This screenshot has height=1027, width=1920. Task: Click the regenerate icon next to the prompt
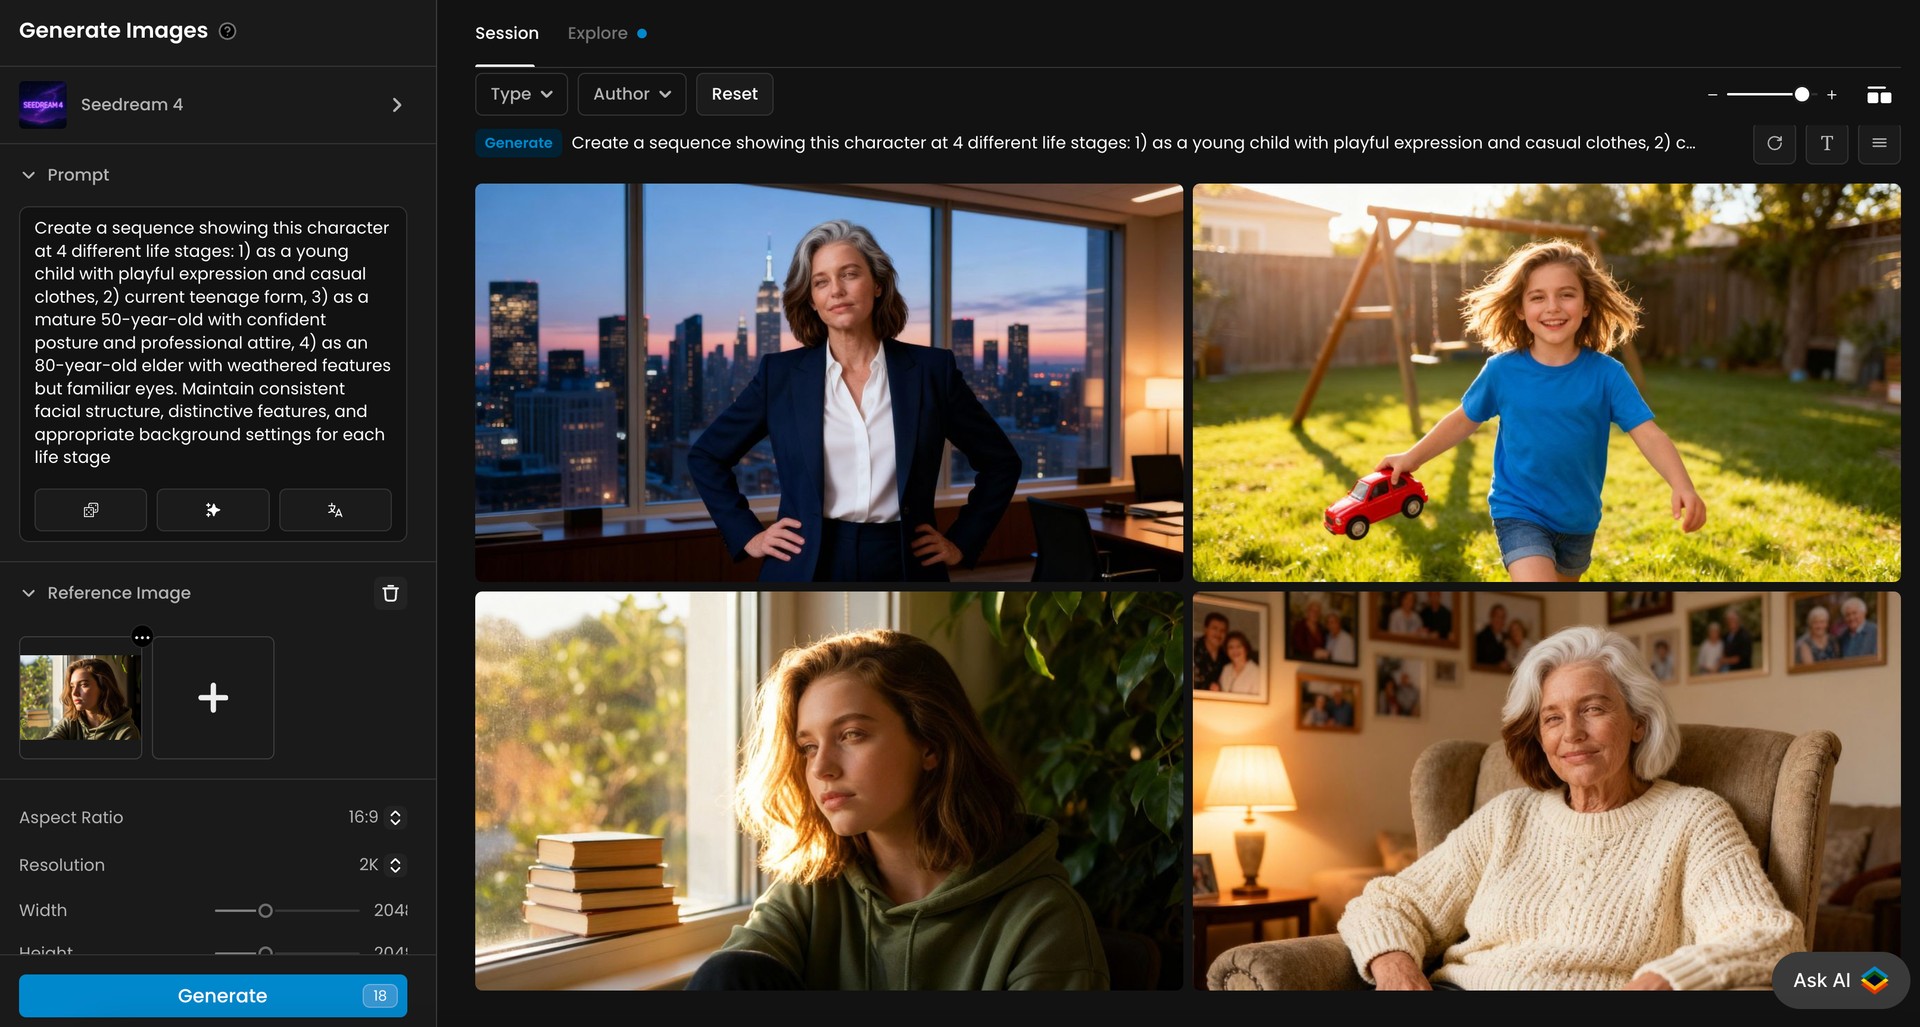click(x=1776, y=143)
